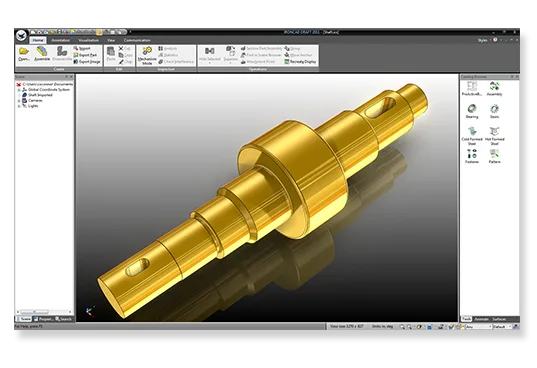Select Shaft Imported in scene tree
The width and height of the screenshot is (537, 368).
(37, 95)
